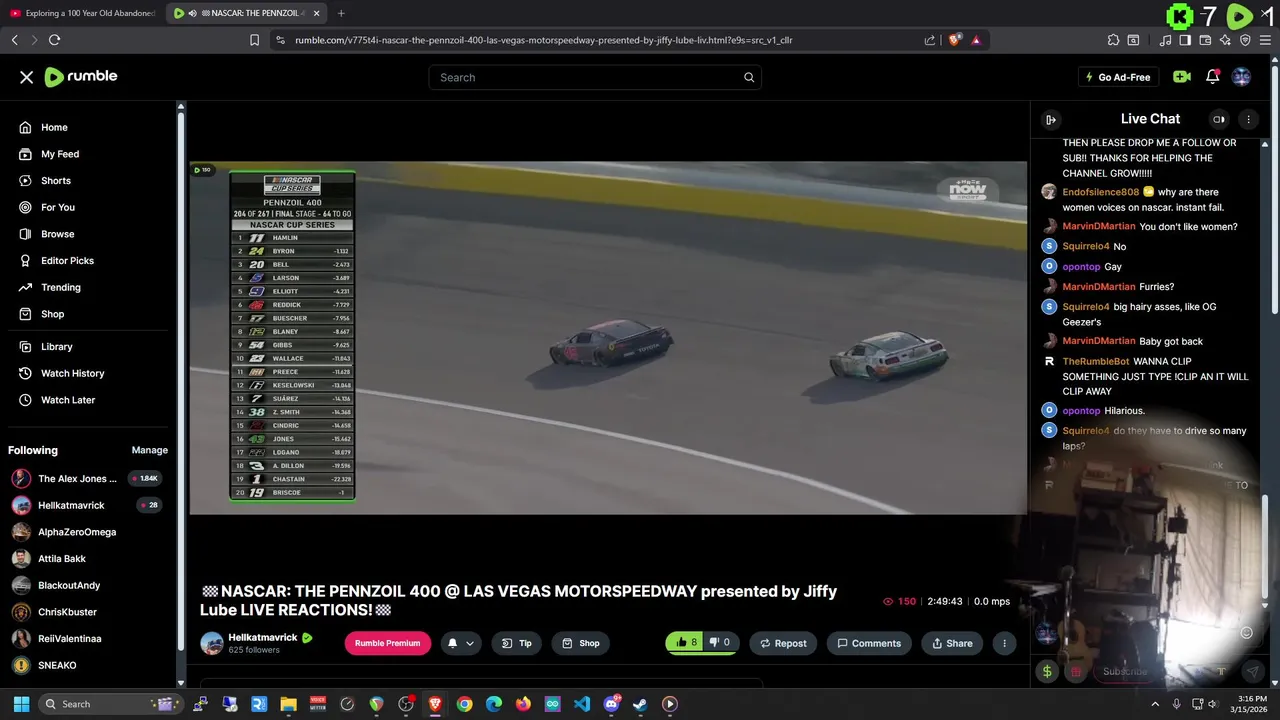Click Shop button under video
Screen dimensions: 1280x720
pyautogui.click(x=581, y=643)
